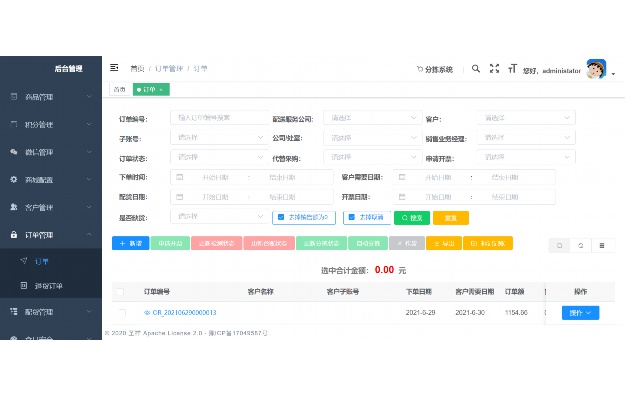
Task: Click the 订单管理 lock icon
Action: click(x=14, y=234)
